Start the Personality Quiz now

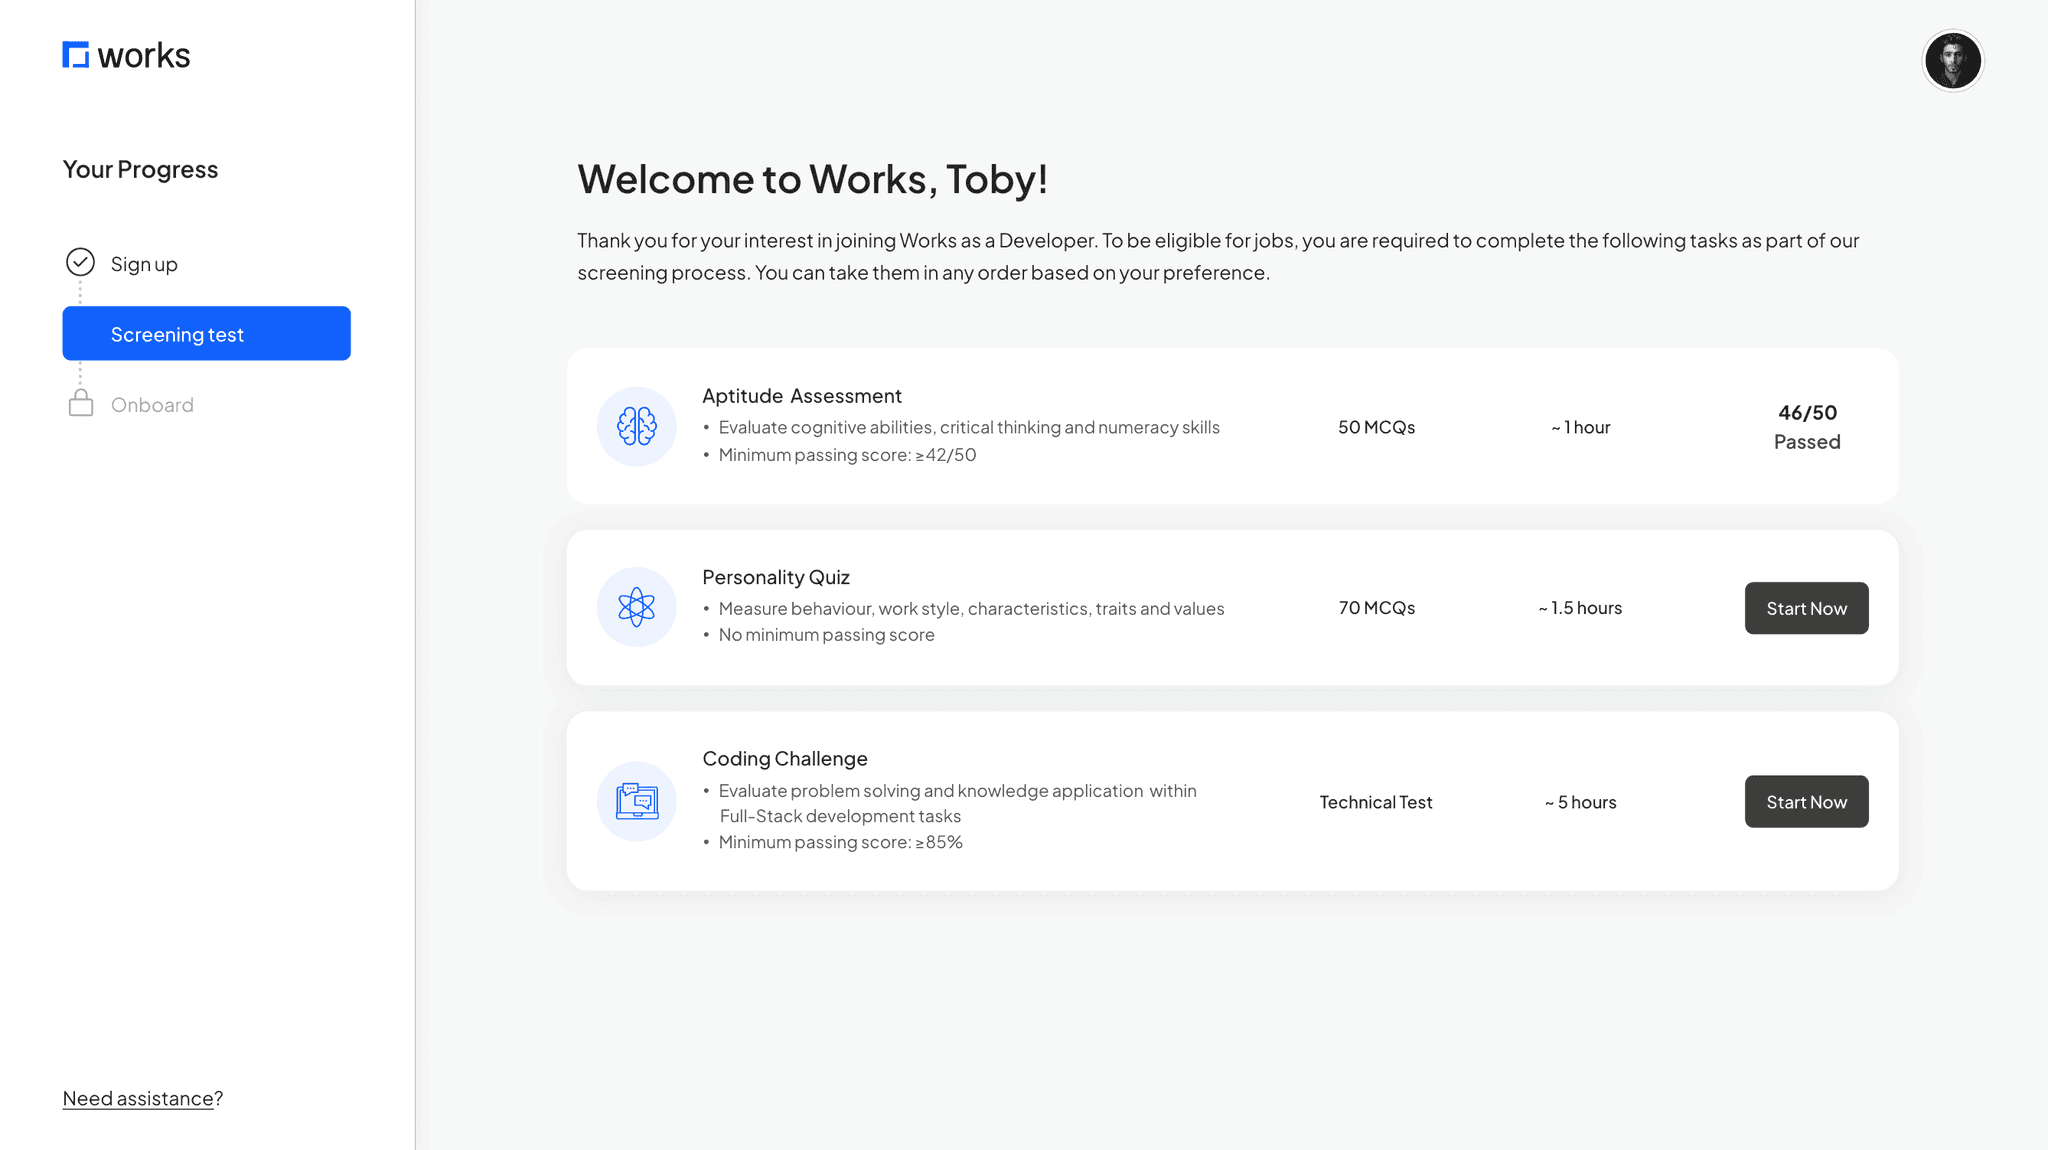point(1806,608)
